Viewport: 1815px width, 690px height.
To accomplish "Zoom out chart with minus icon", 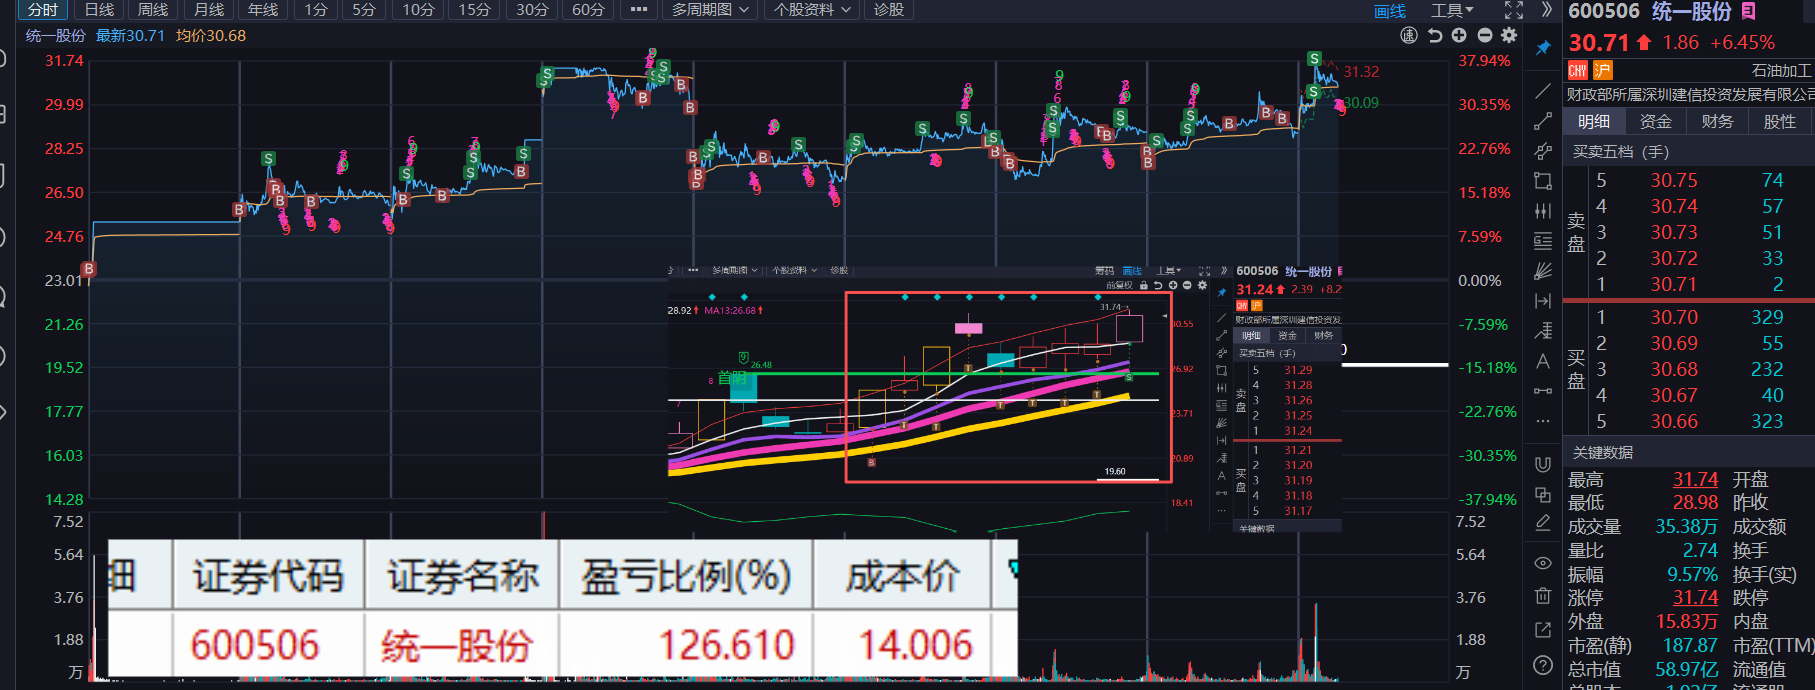I will point(1485,35).
